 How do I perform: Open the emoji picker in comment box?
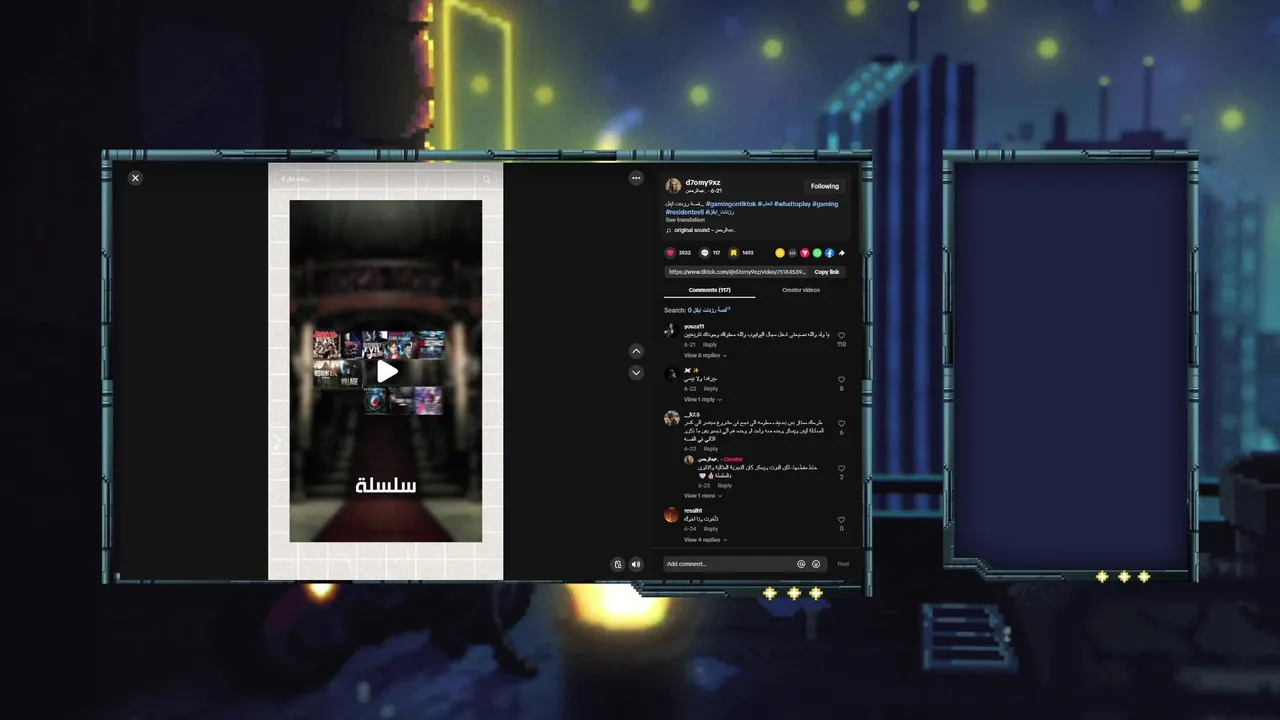coord(816,564)
